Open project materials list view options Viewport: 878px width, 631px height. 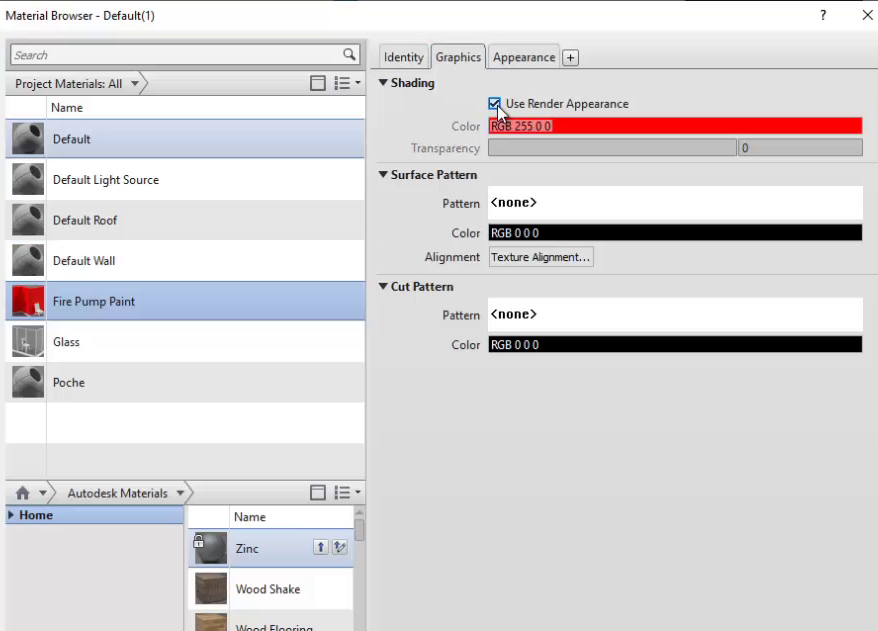click(347, 83)
